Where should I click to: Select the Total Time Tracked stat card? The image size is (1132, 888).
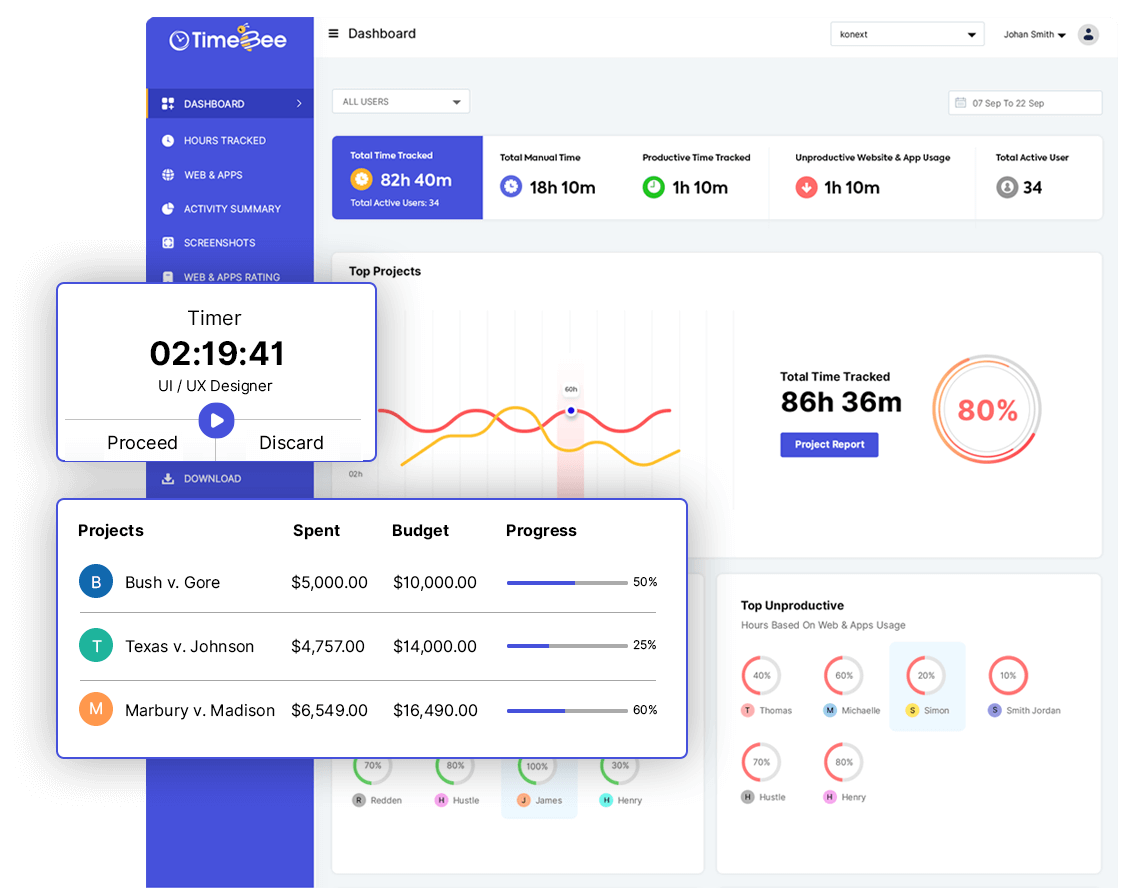407,177
